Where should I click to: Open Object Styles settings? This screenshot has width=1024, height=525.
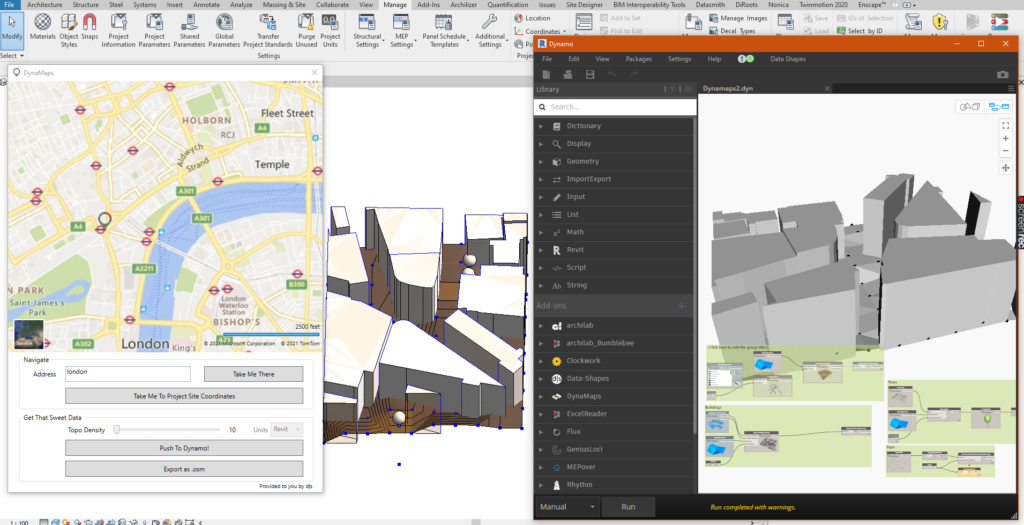tap(69, 31)
